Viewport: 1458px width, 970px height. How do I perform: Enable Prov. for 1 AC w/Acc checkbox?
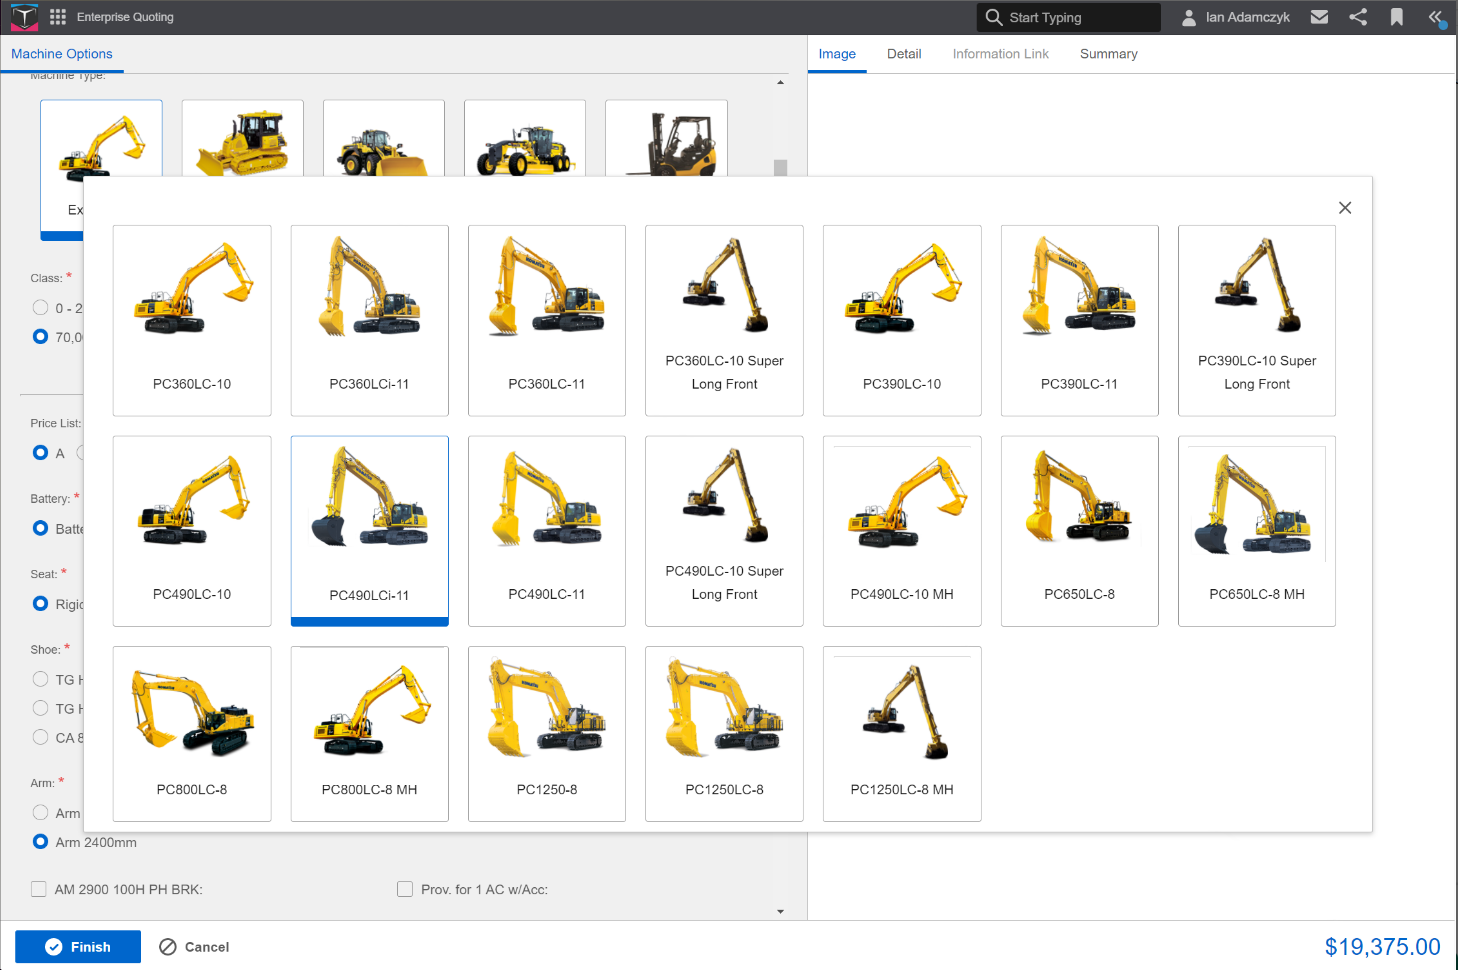pos(405,889)
